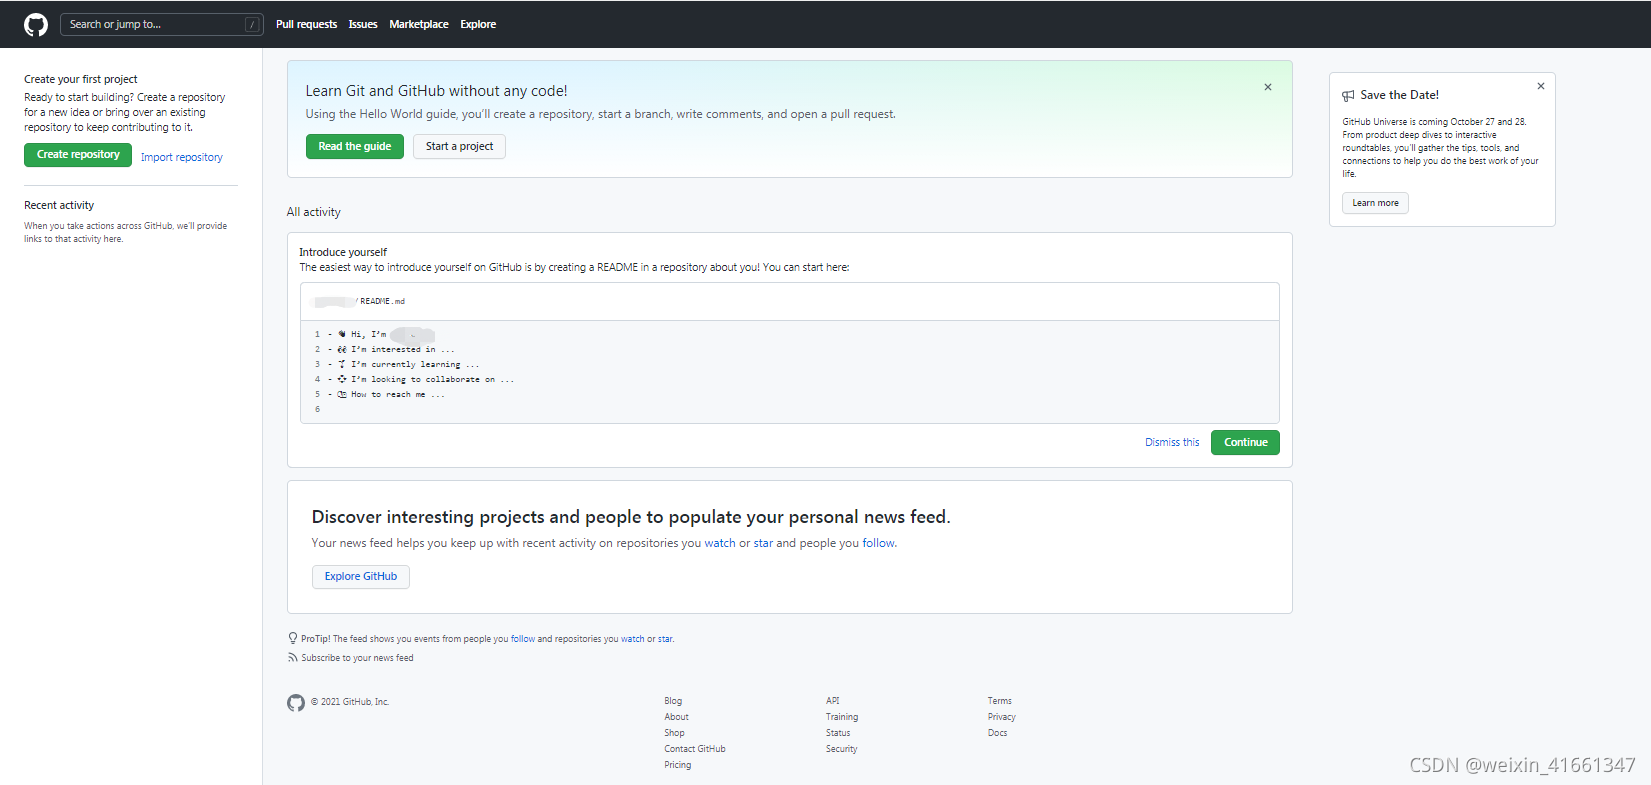The width and height of the screenshot is (1651, 785).
Task: Open the GitHub logo home link
Action: [36, 25]
